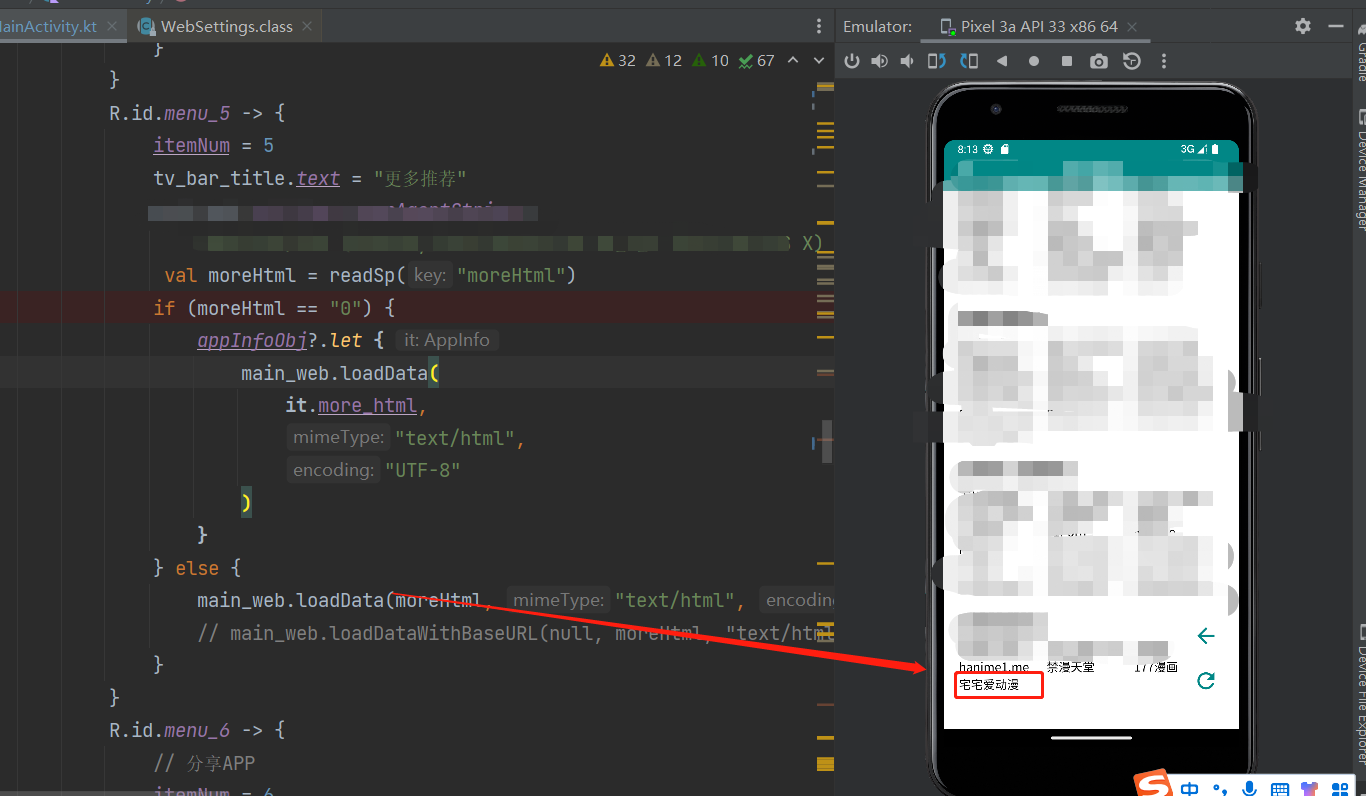The height and width of the screenshot is (796, 1366).
Task: Expand the previous problem navigation arrow
Action: coord(793,60)
